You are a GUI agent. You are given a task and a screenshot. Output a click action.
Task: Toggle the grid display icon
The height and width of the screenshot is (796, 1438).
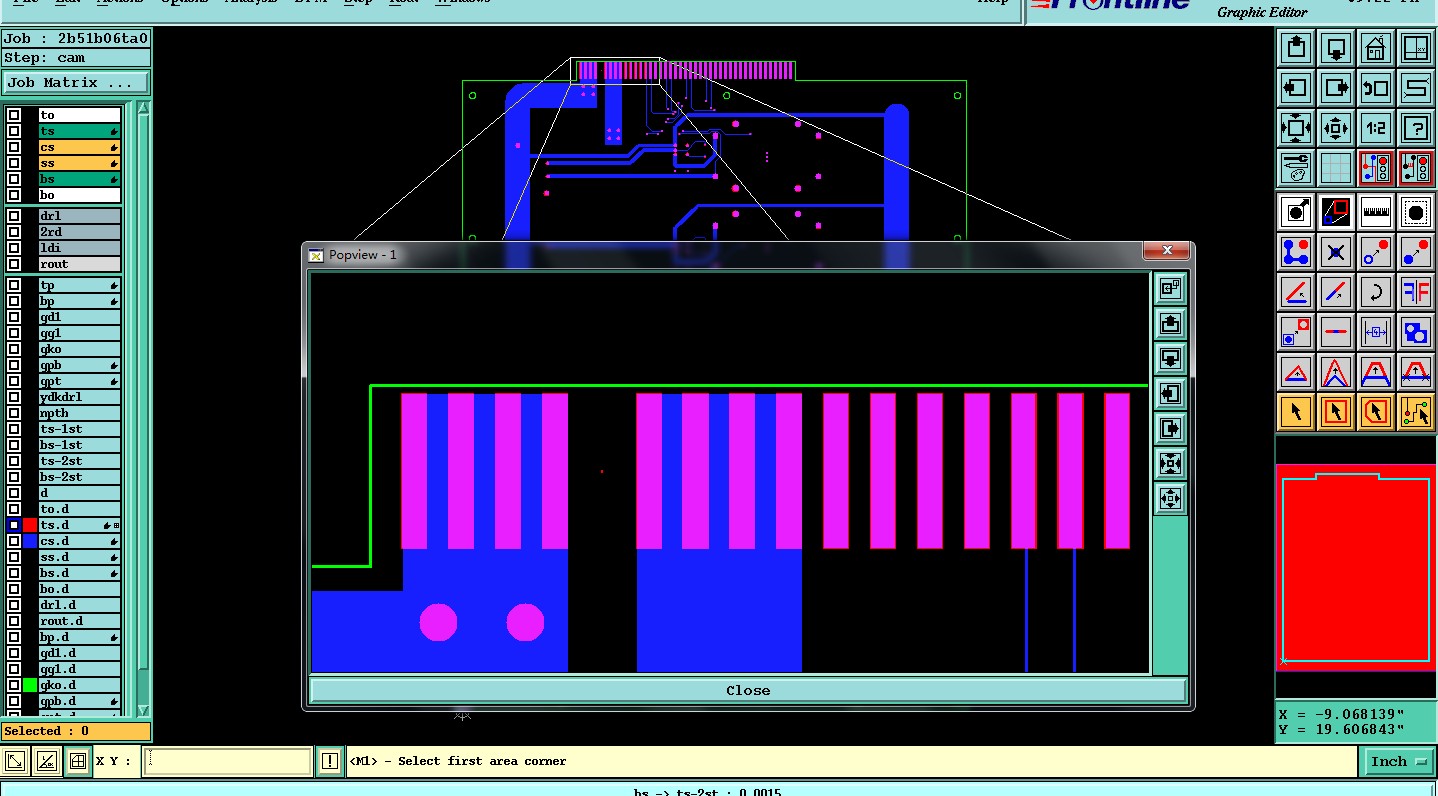click(x=1336, y=168)
